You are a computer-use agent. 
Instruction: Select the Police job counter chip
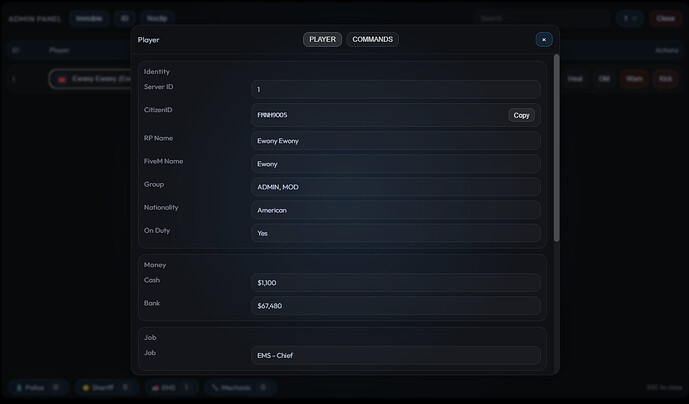[x=39, y=387]
